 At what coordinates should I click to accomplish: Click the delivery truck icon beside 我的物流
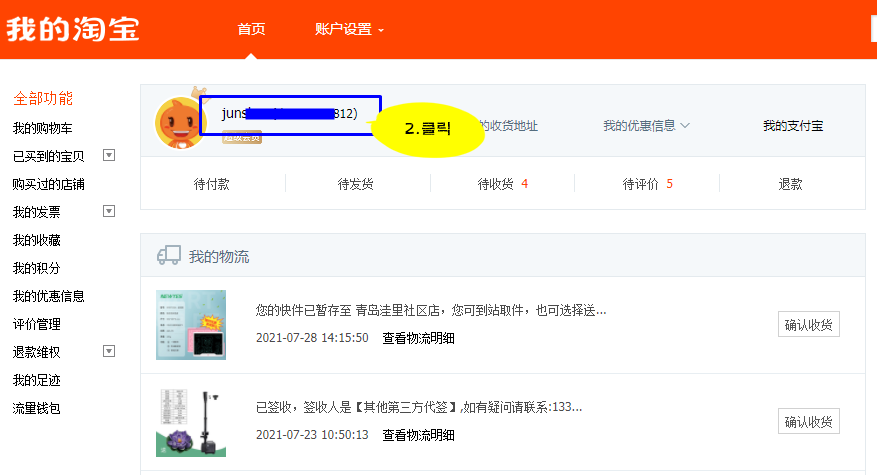click(168, 256)
